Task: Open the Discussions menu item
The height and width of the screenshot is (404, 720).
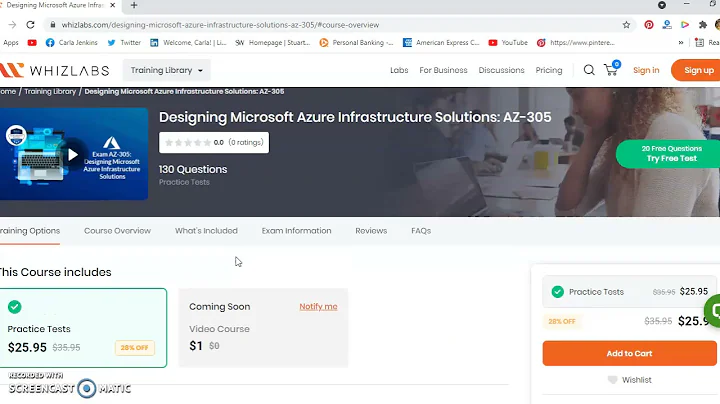Action: pos(501,70)
